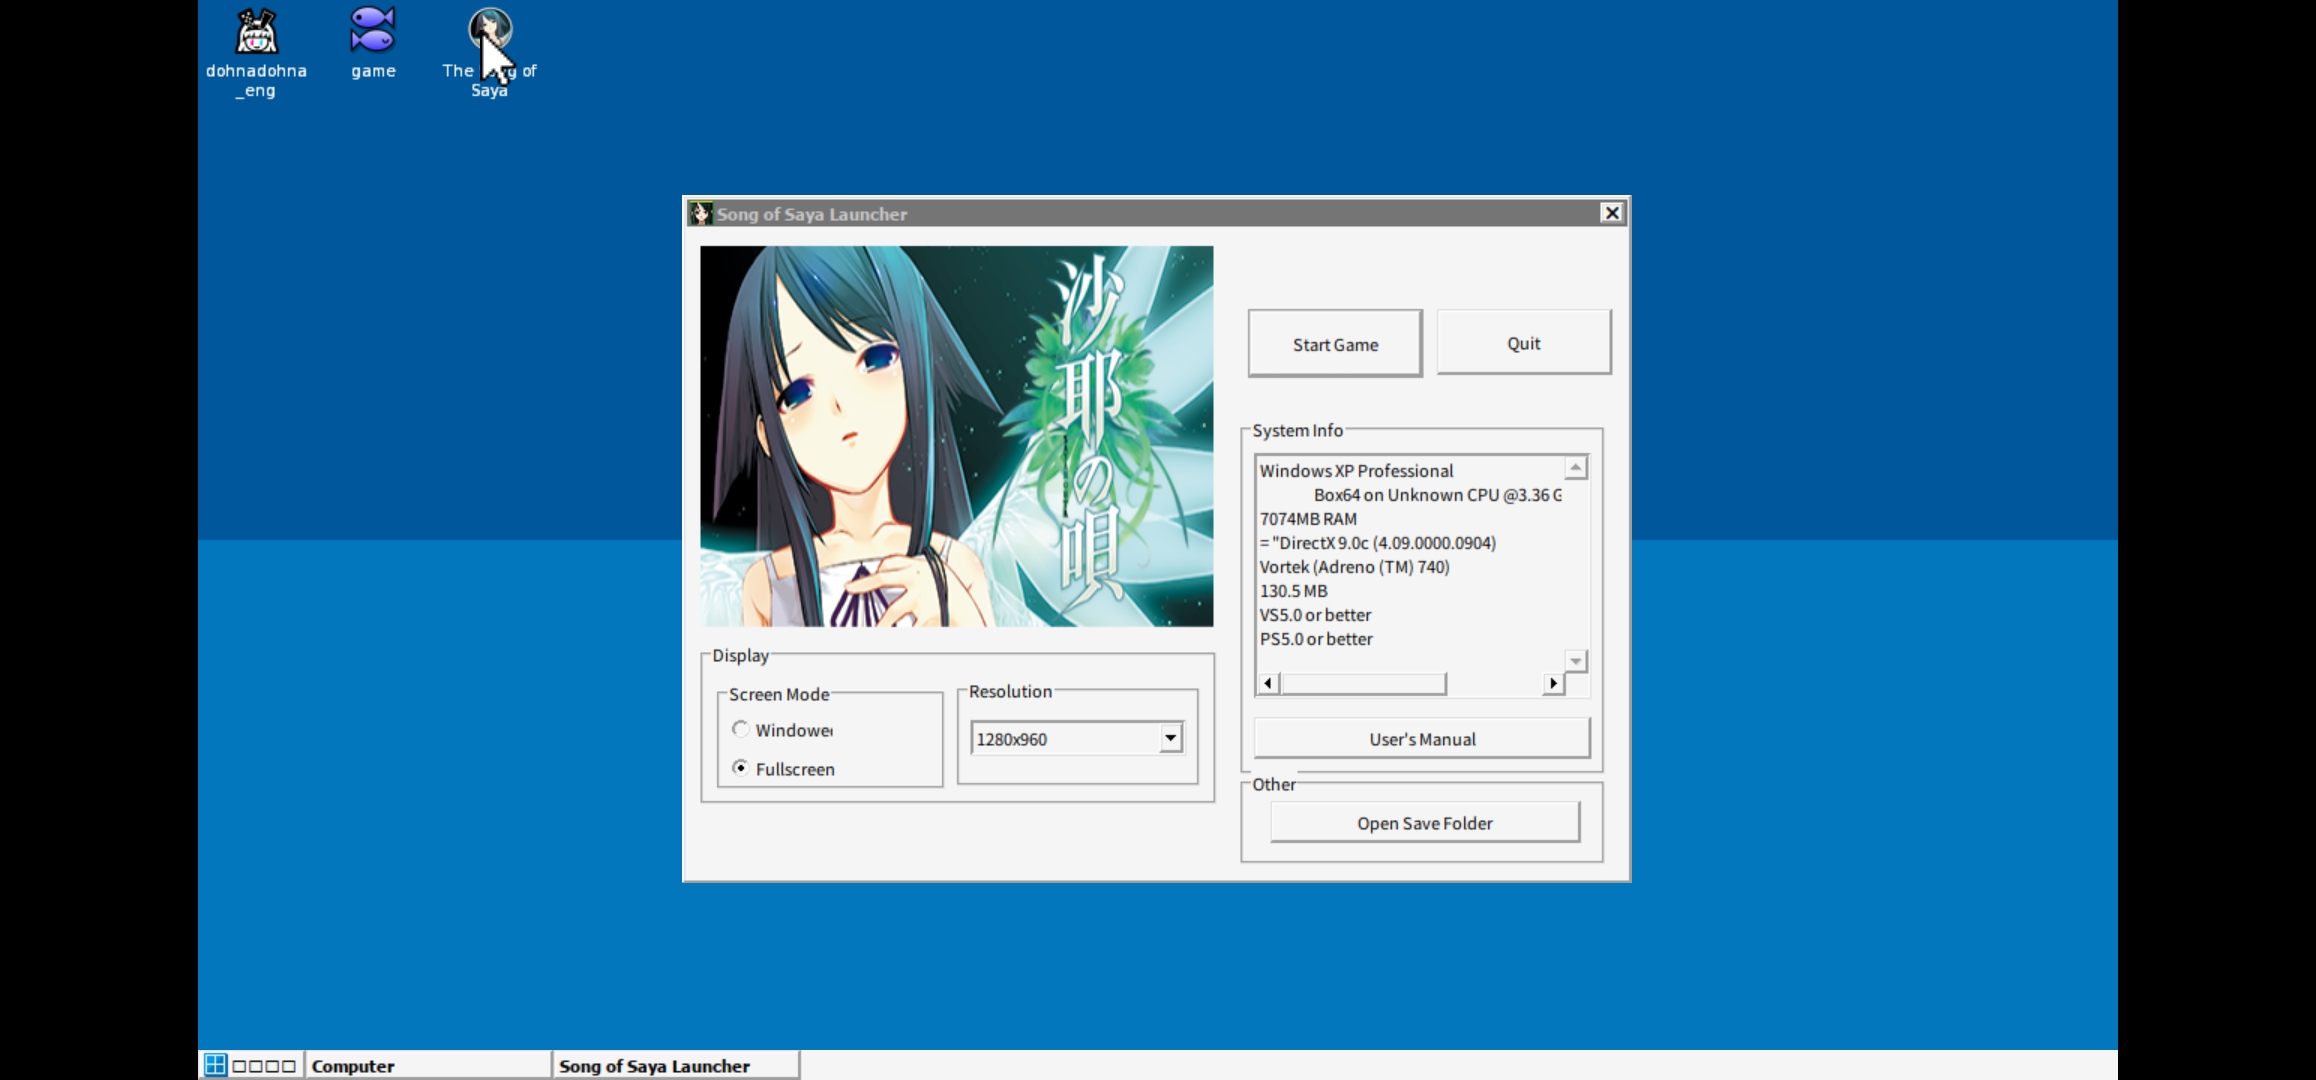
Task: Select Windowed screen mode
Action: pos(740,729)
